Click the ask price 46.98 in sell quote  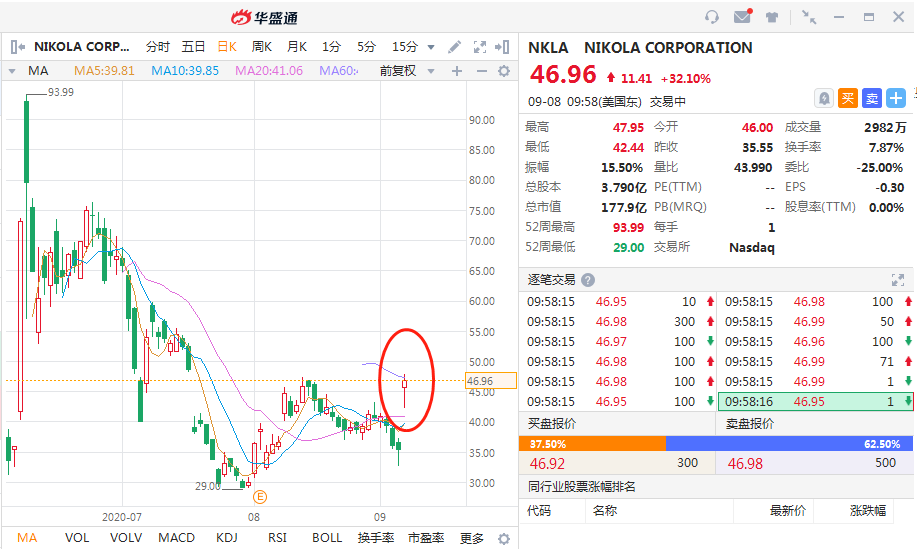tap(745, 464)
